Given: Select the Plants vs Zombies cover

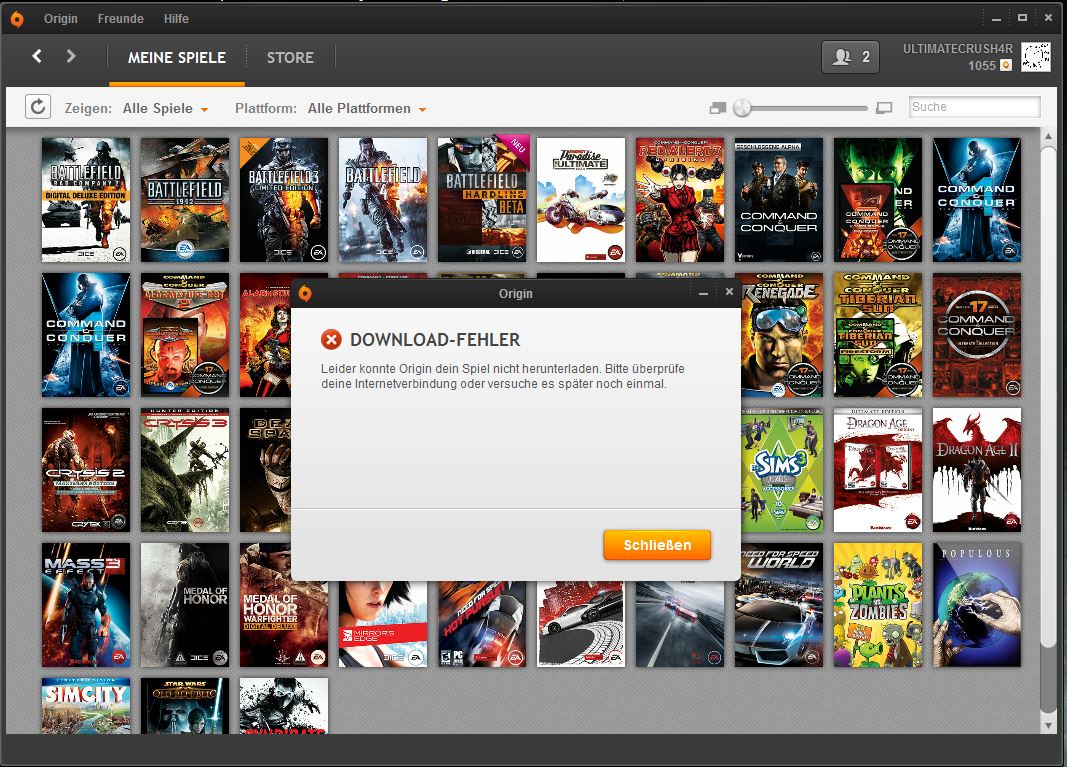Looking at the screenshot, I should point(878,605).
